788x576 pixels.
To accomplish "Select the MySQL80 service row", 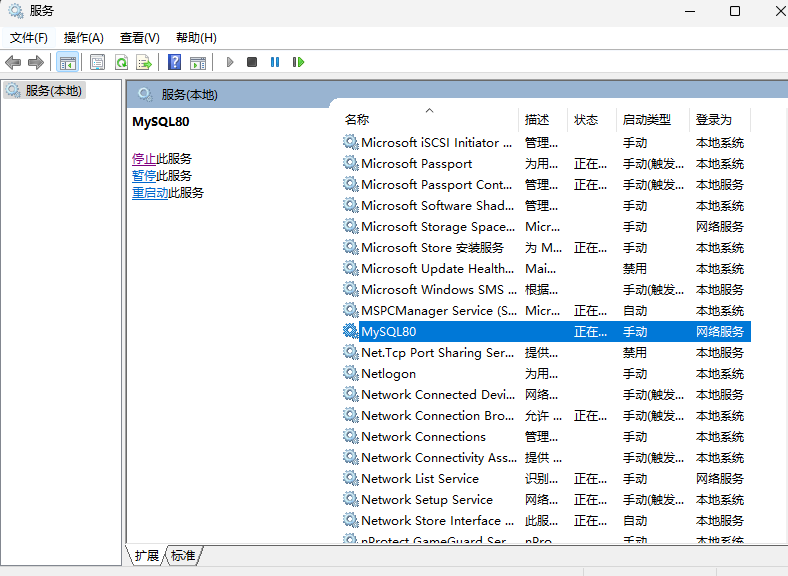I will pos(547,331).
